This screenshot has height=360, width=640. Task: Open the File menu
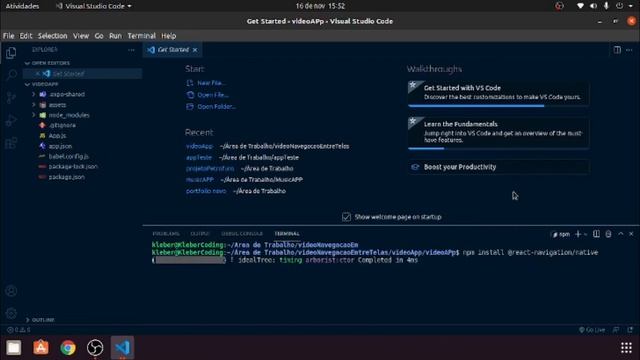click(x=9, y=36)
